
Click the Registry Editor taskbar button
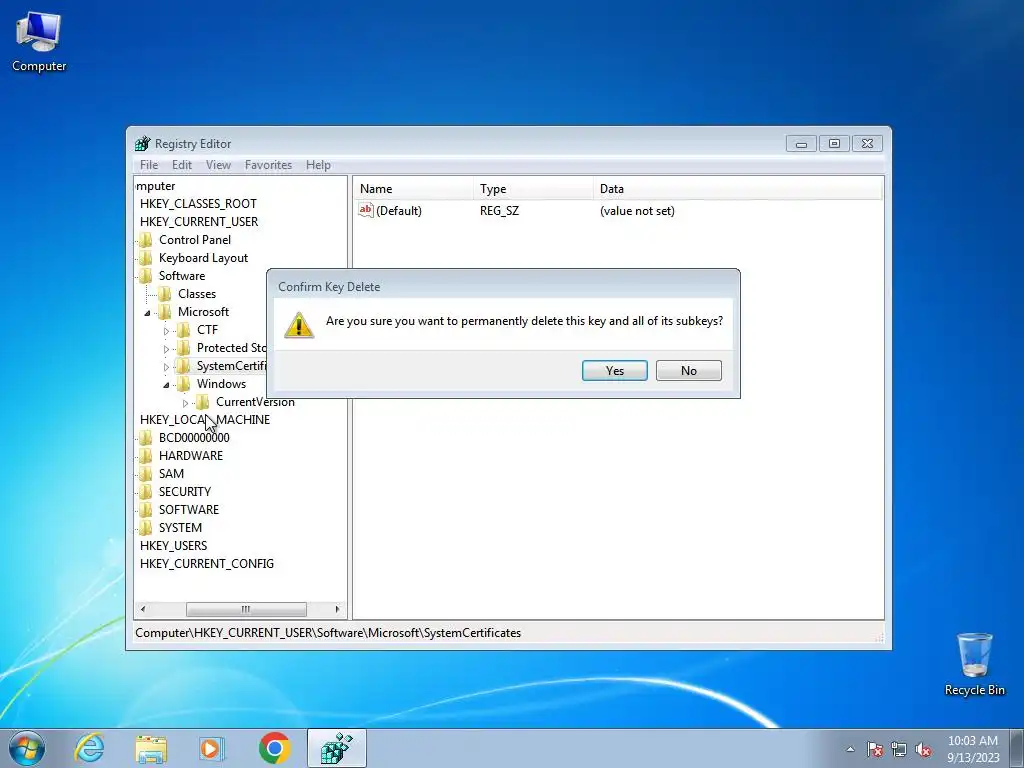[x=336, y=748]
